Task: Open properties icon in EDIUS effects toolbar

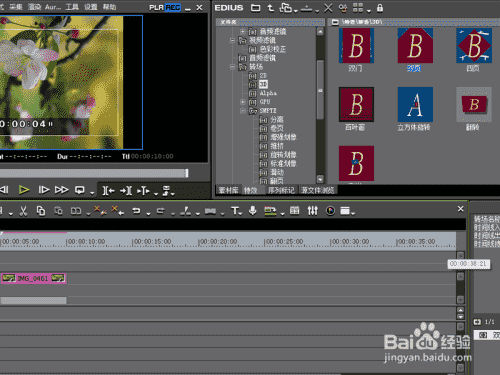Action: (343, 8)
